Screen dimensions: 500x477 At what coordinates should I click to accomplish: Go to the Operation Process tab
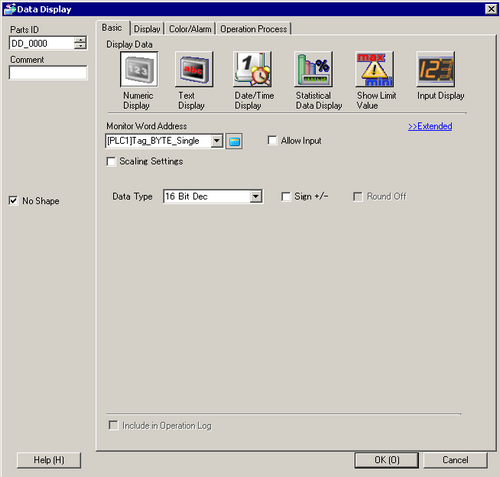254,29
